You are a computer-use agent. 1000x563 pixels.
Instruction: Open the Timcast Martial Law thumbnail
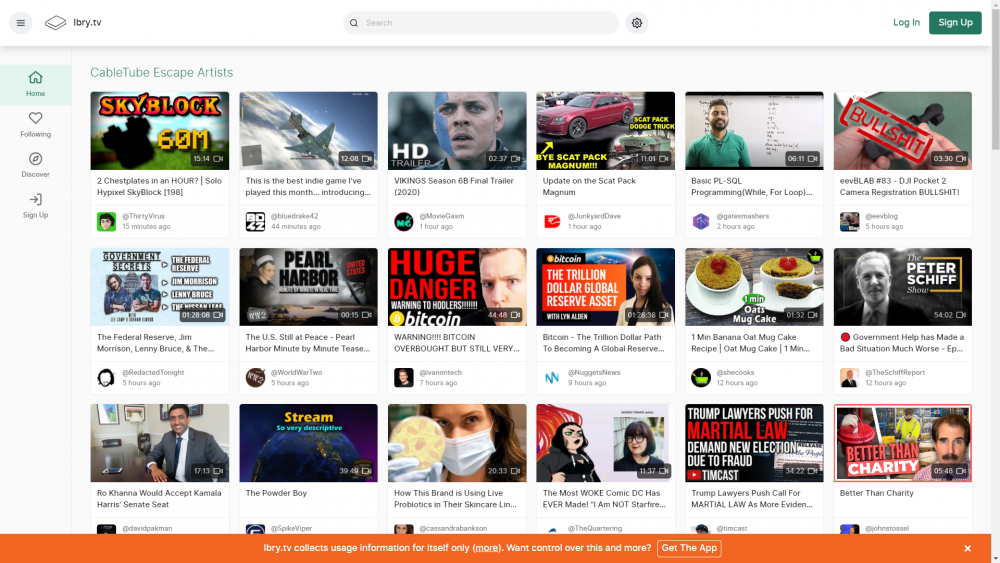754,443
